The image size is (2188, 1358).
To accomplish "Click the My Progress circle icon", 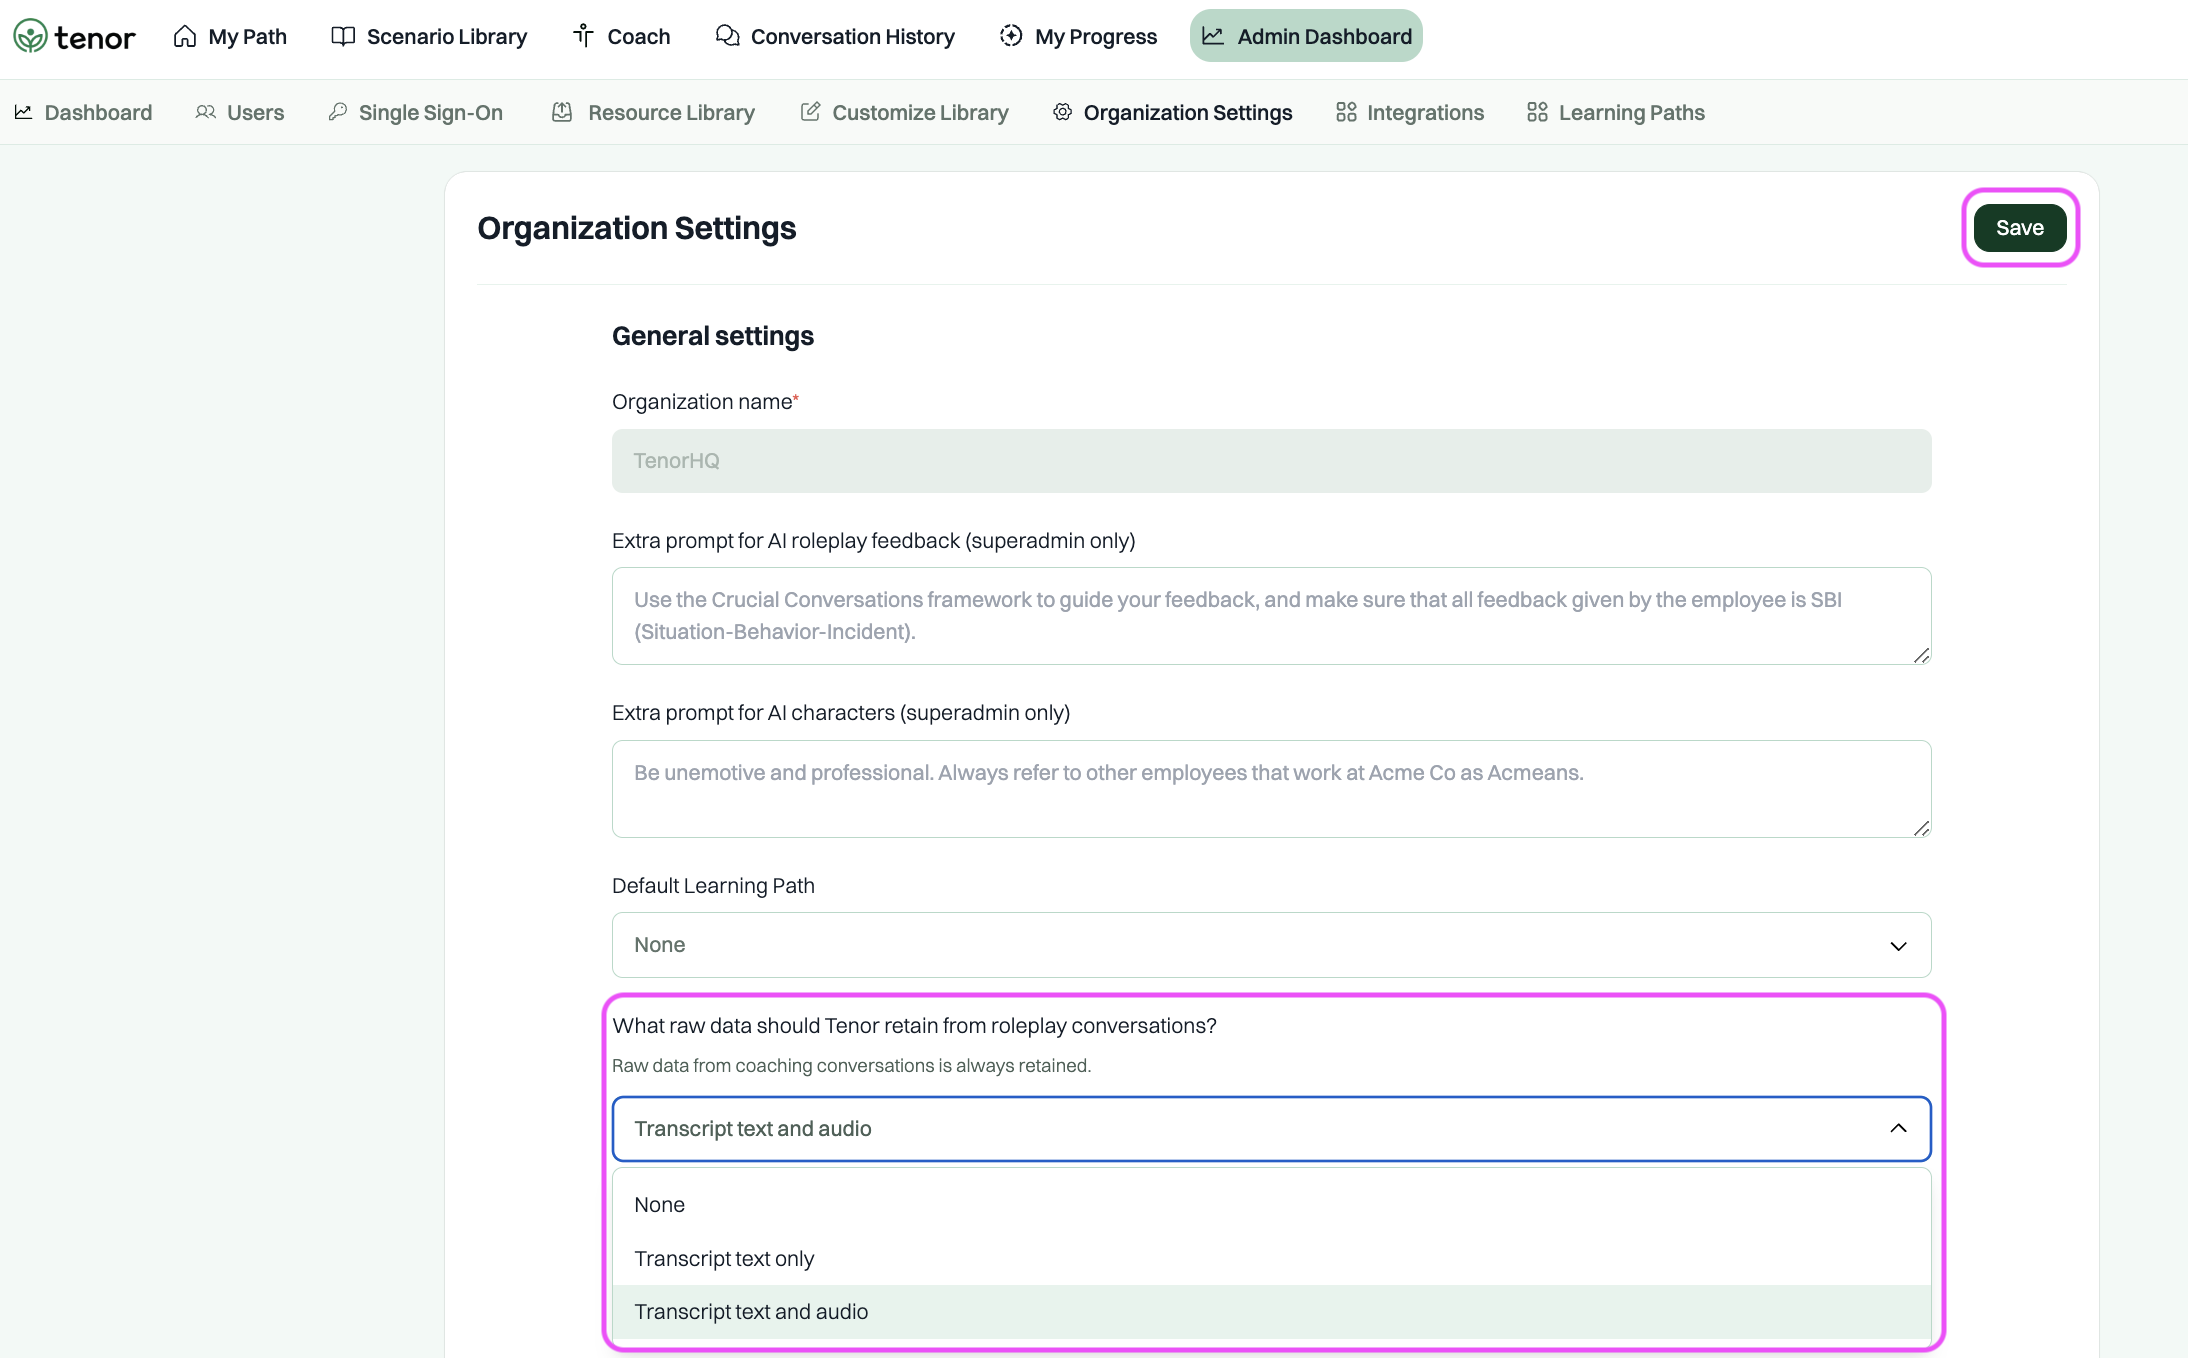I will coord(1011,37).
